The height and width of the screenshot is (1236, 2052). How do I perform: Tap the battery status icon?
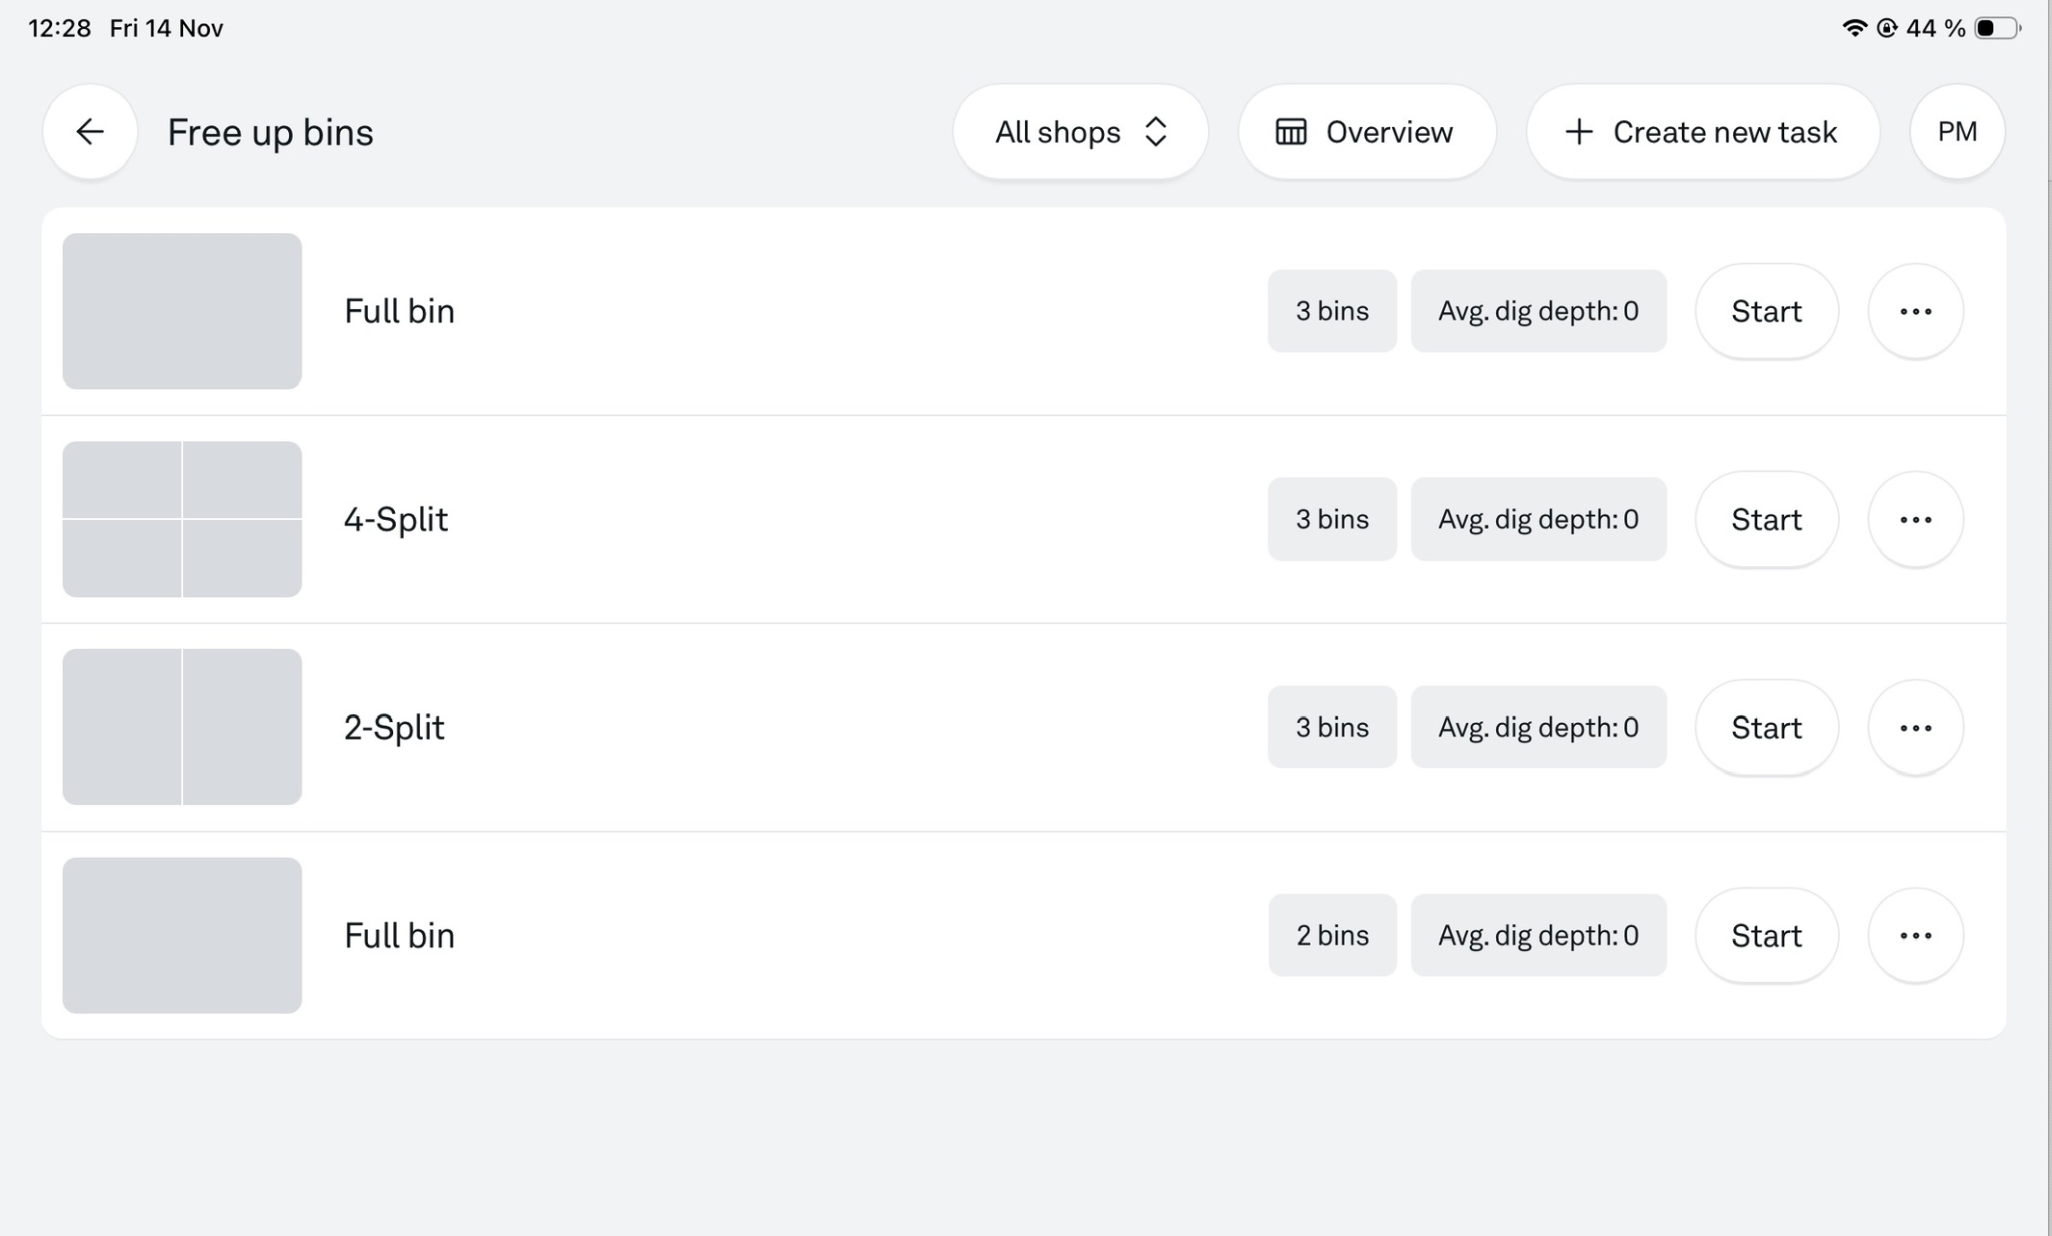1996,28
